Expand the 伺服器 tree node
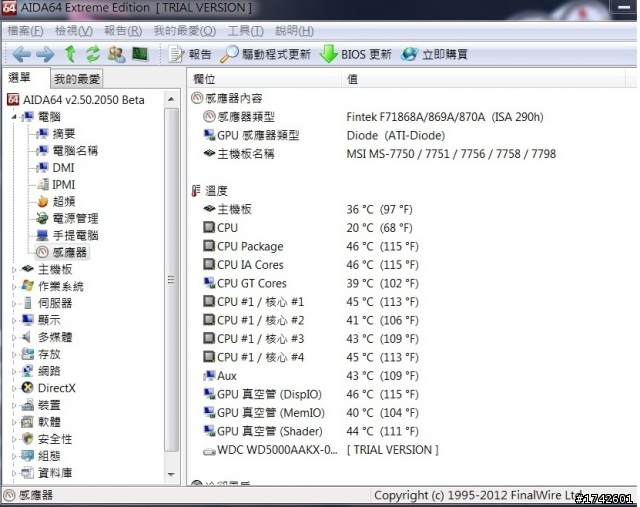Viewport: 640px width, 507px height. [x=14, y=303]
